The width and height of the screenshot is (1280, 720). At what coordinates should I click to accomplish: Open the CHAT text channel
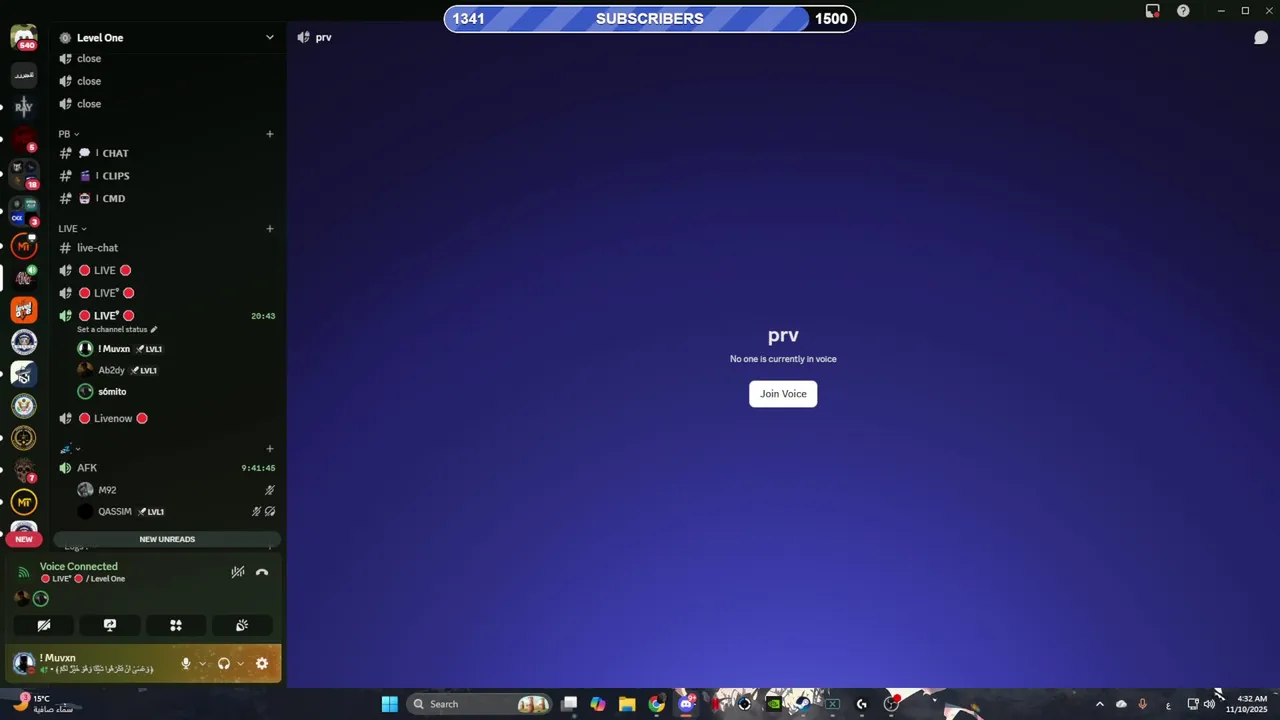coord(167,153)
